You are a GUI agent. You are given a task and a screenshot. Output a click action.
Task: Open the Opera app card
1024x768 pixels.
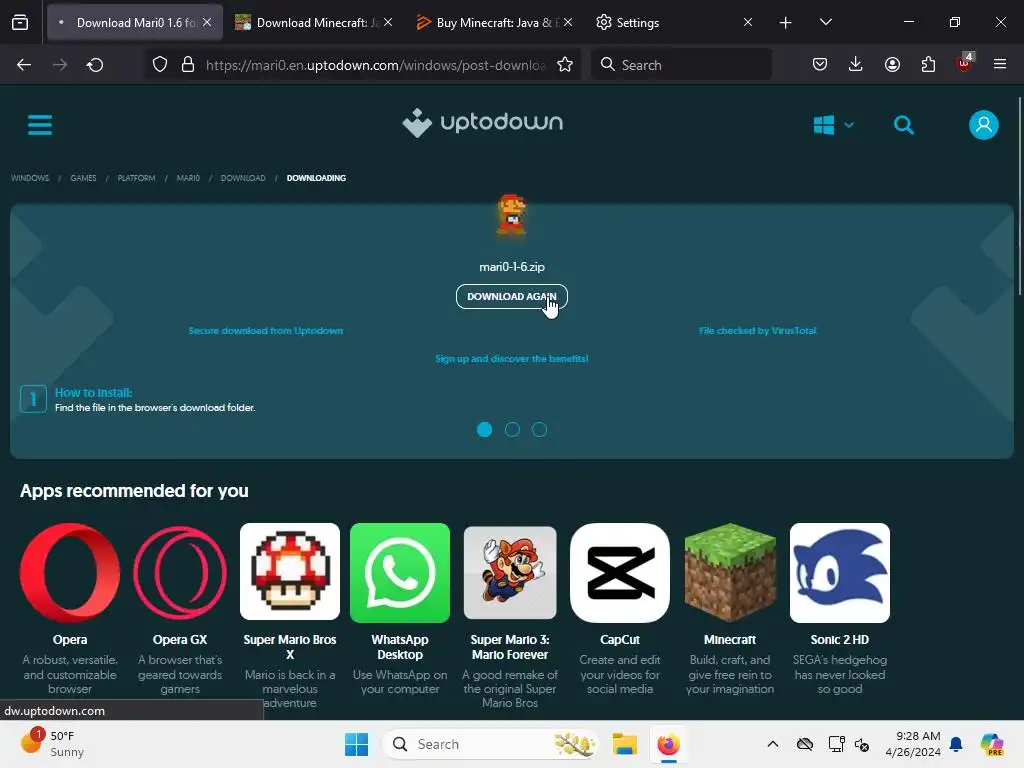click(x=70, y=609)
